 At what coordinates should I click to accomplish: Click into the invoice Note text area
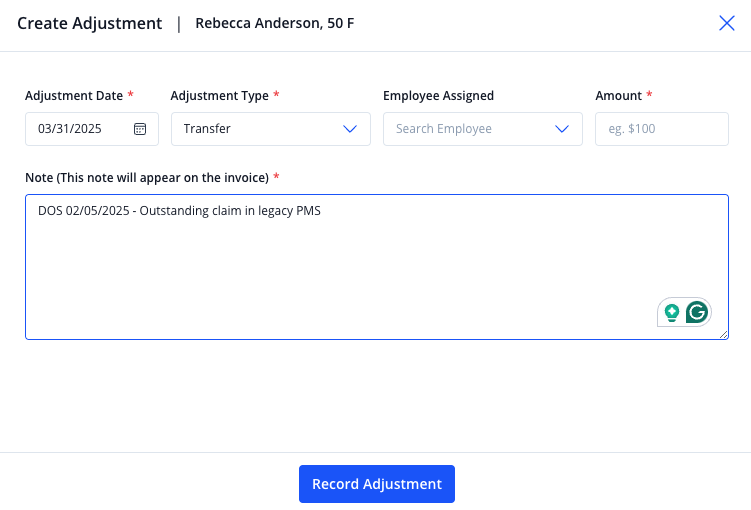(377, 267)
